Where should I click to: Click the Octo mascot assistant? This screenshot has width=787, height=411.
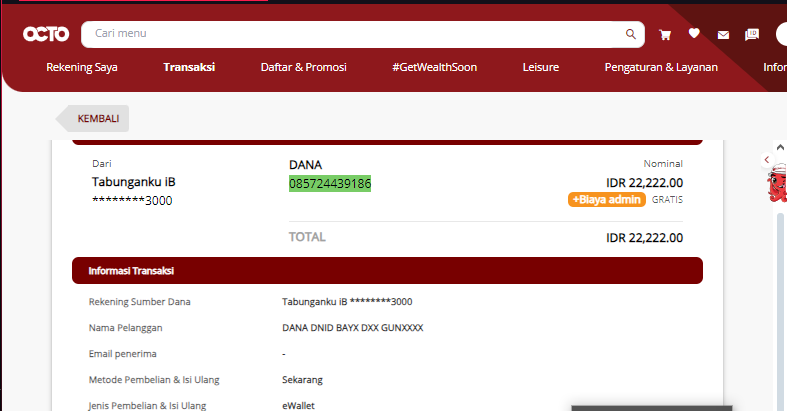click(777, 183)
